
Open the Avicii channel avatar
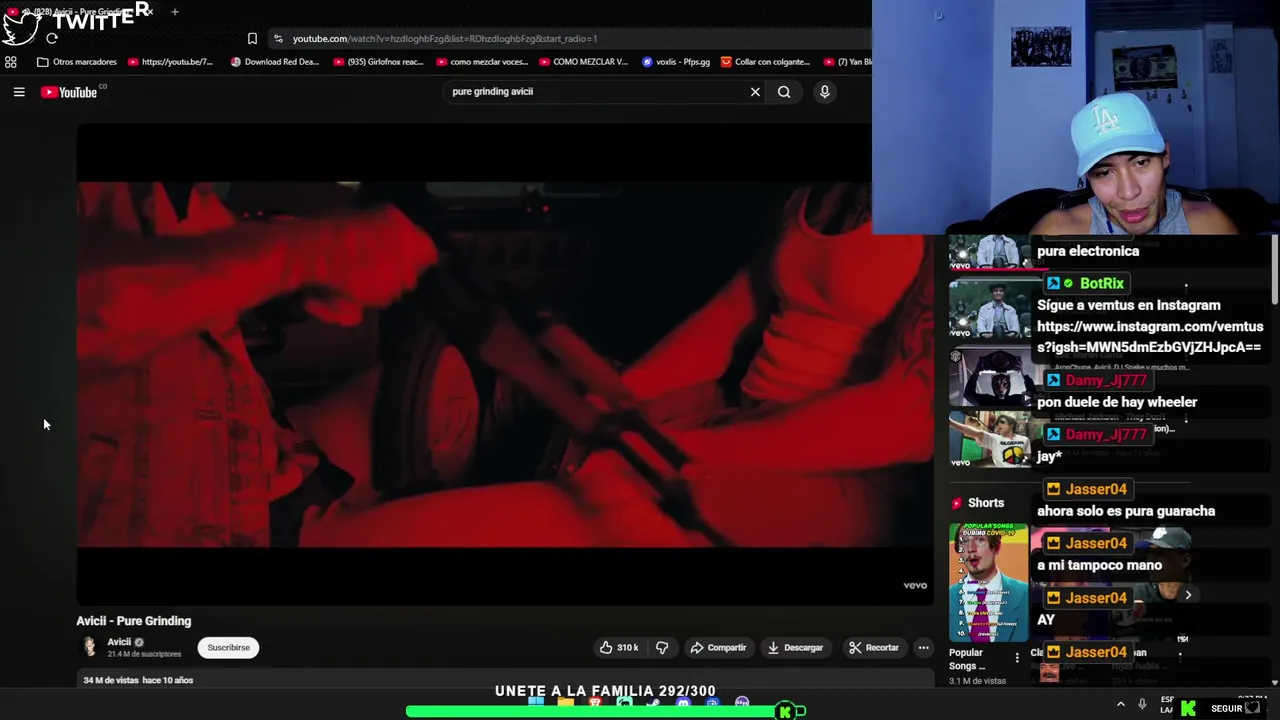click(90, 648)
